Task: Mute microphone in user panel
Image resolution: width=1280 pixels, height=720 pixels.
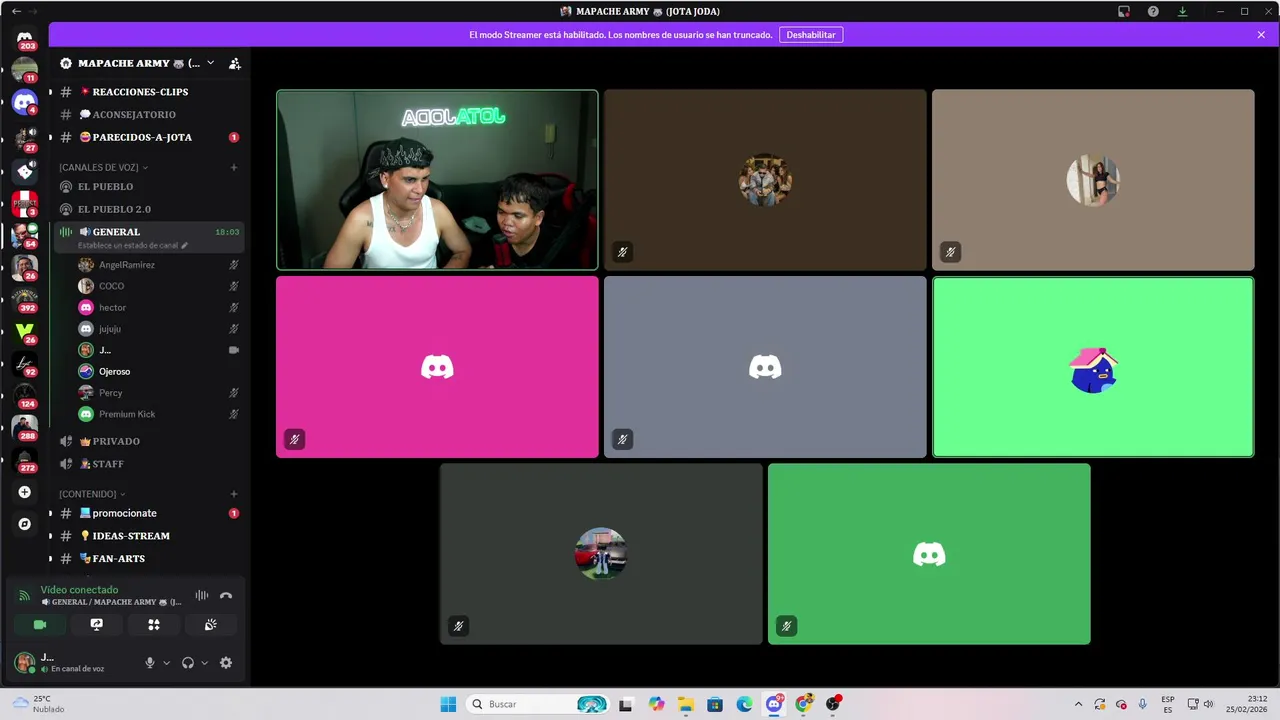Action: 150,662
